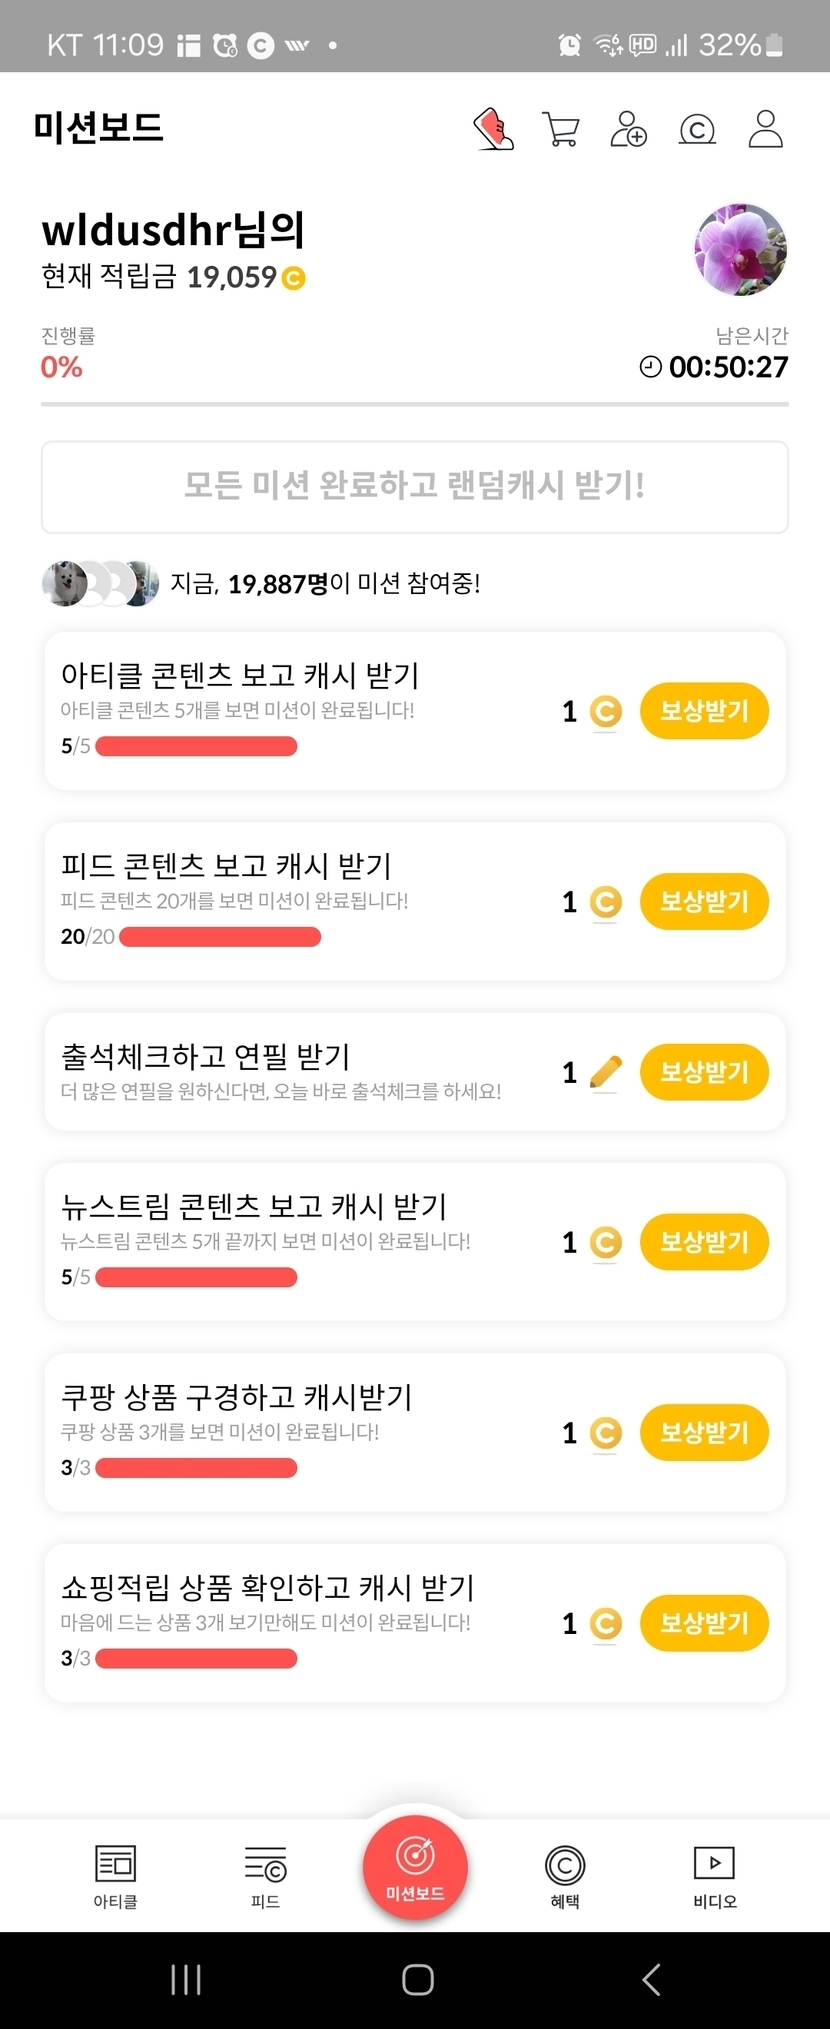
Task: Open the user profile icon
Action: (x=765, y=129)
